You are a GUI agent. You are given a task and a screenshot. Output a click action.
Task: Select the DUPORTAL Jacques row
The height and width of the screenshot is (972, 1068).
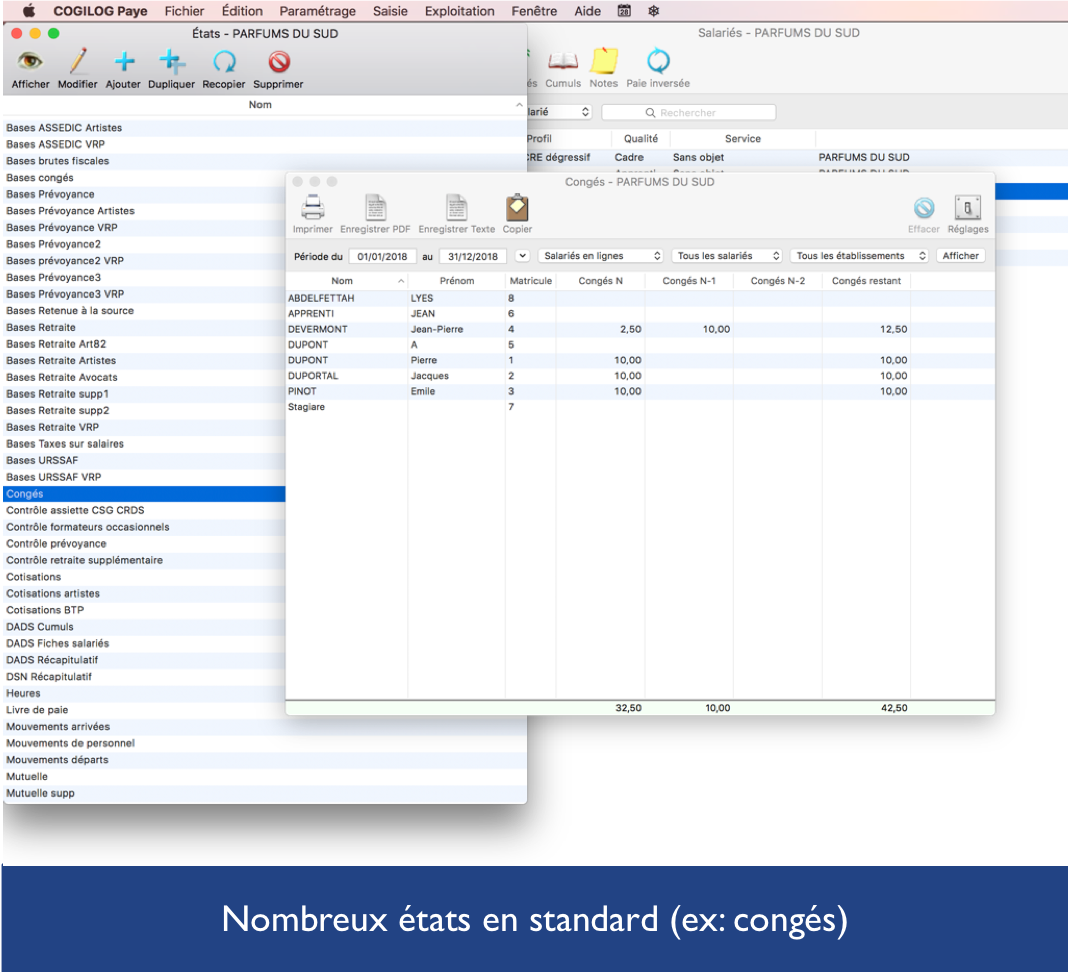coord(640,376)
